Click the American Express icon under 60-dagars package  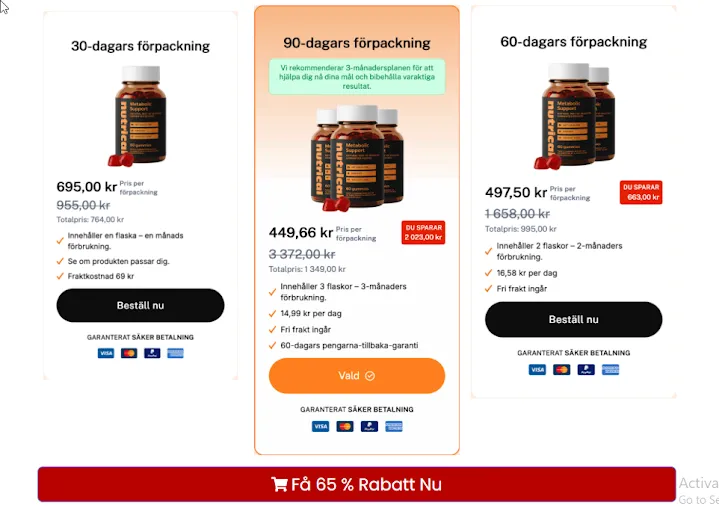click(610, 370)
